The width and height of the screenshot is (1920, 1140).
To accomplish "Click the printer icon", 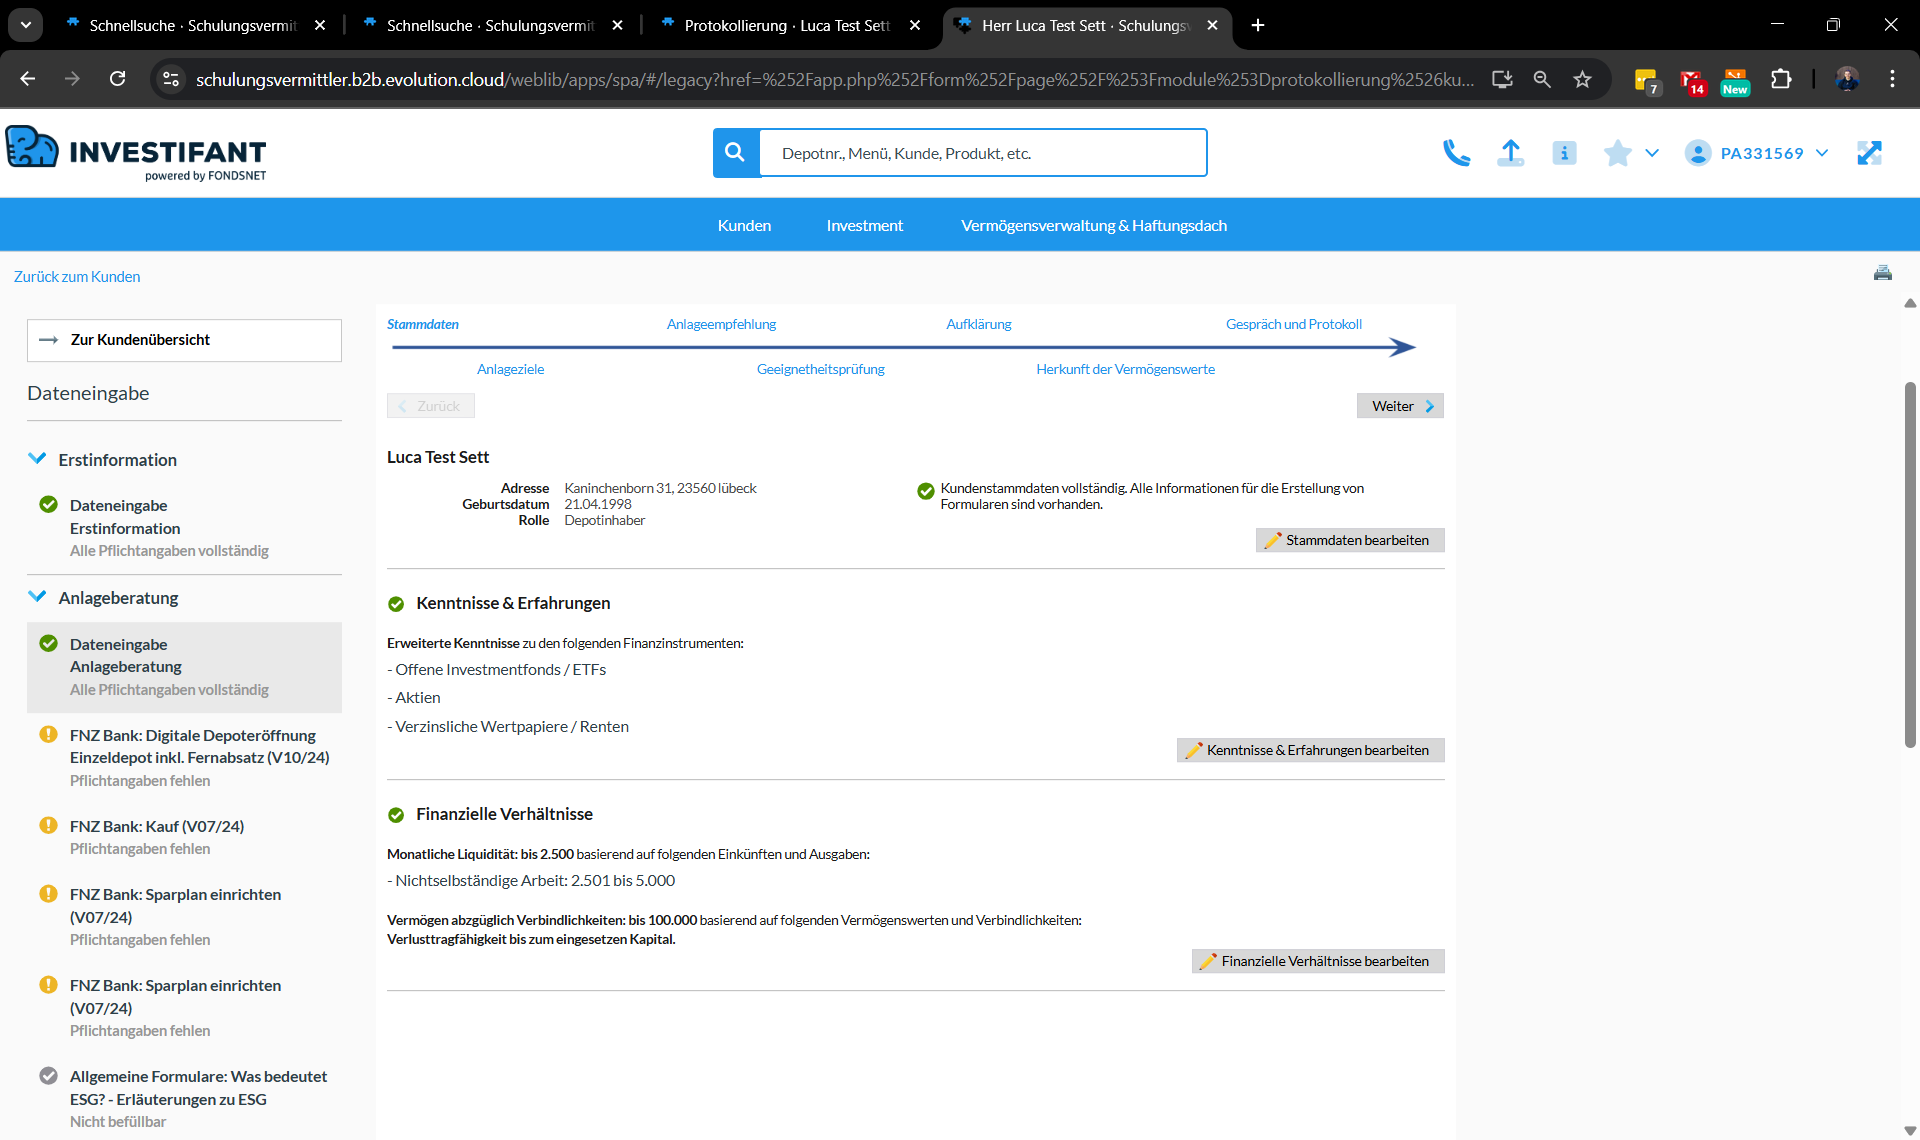I will coord(1882,274).
